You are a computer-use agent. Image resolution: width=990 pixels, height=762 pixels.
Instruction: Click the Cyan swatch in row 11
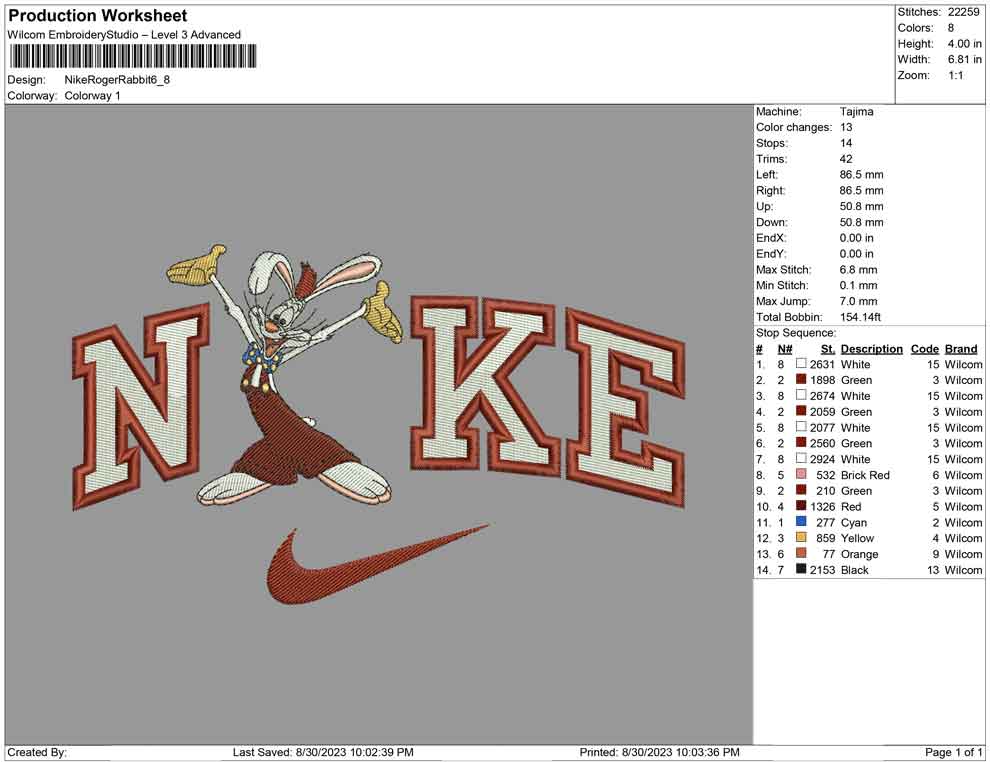801,521
